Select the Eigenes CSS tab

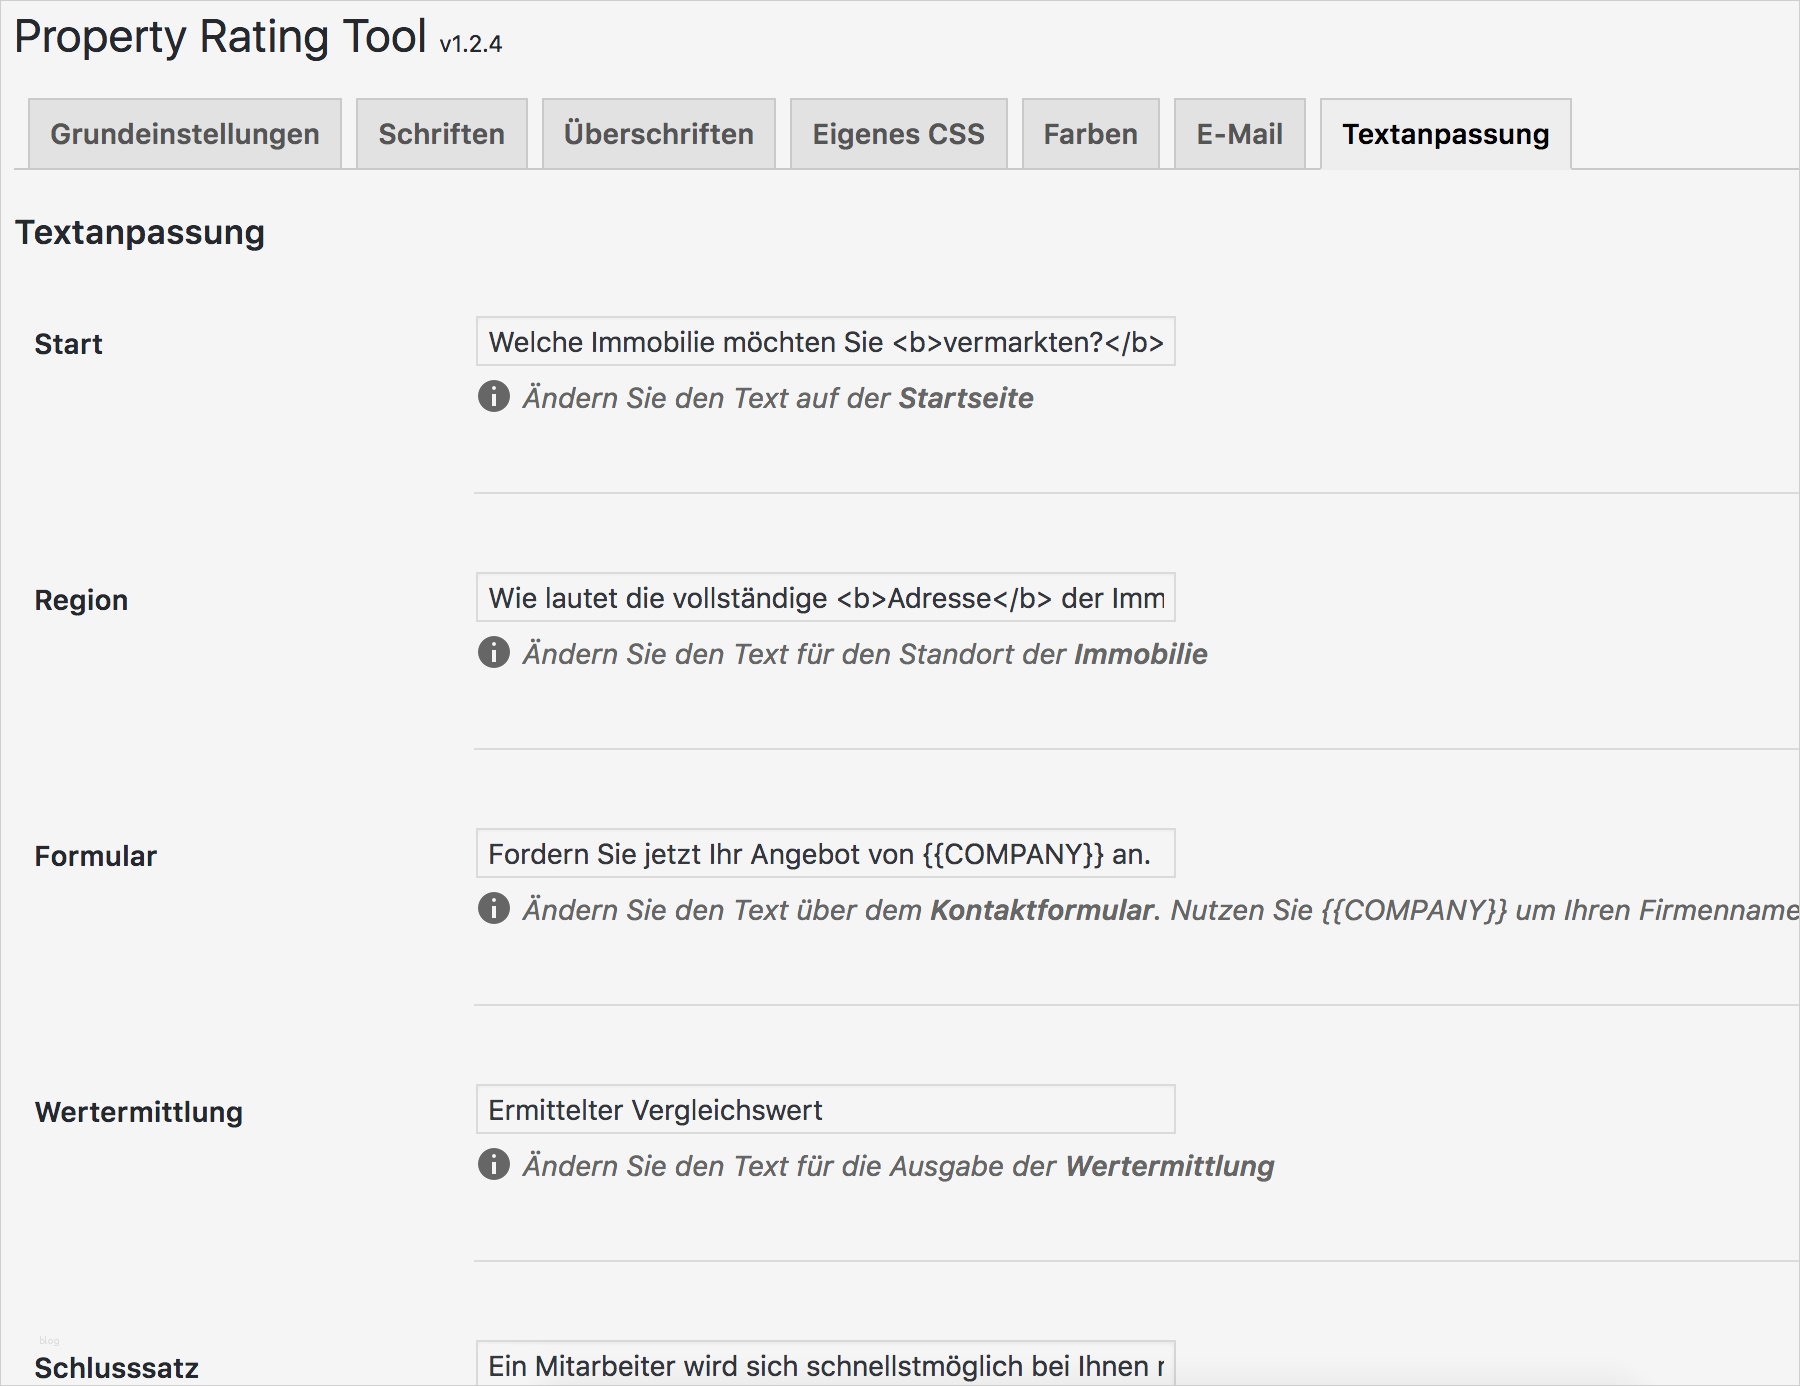pos(898,134)
